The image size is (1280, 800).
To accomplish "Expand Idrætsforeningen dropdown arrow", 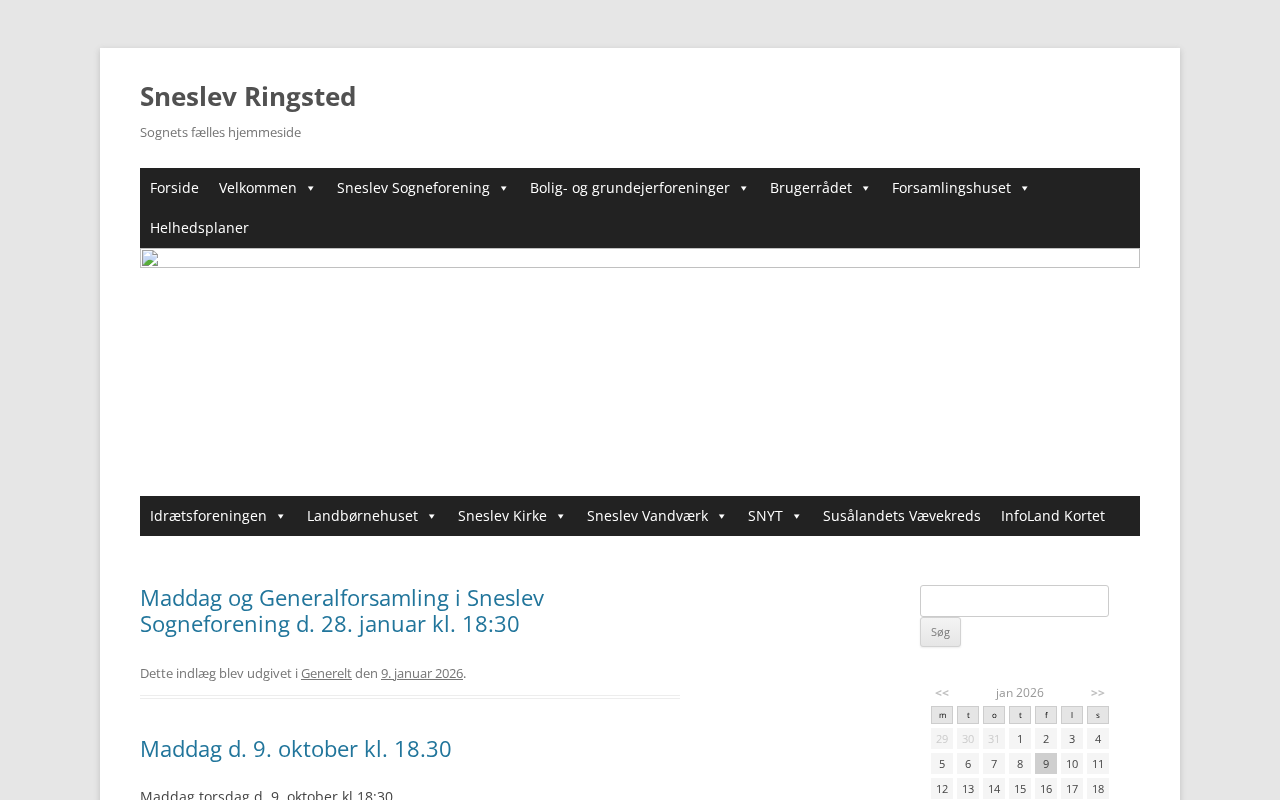I will click(280, 517).
